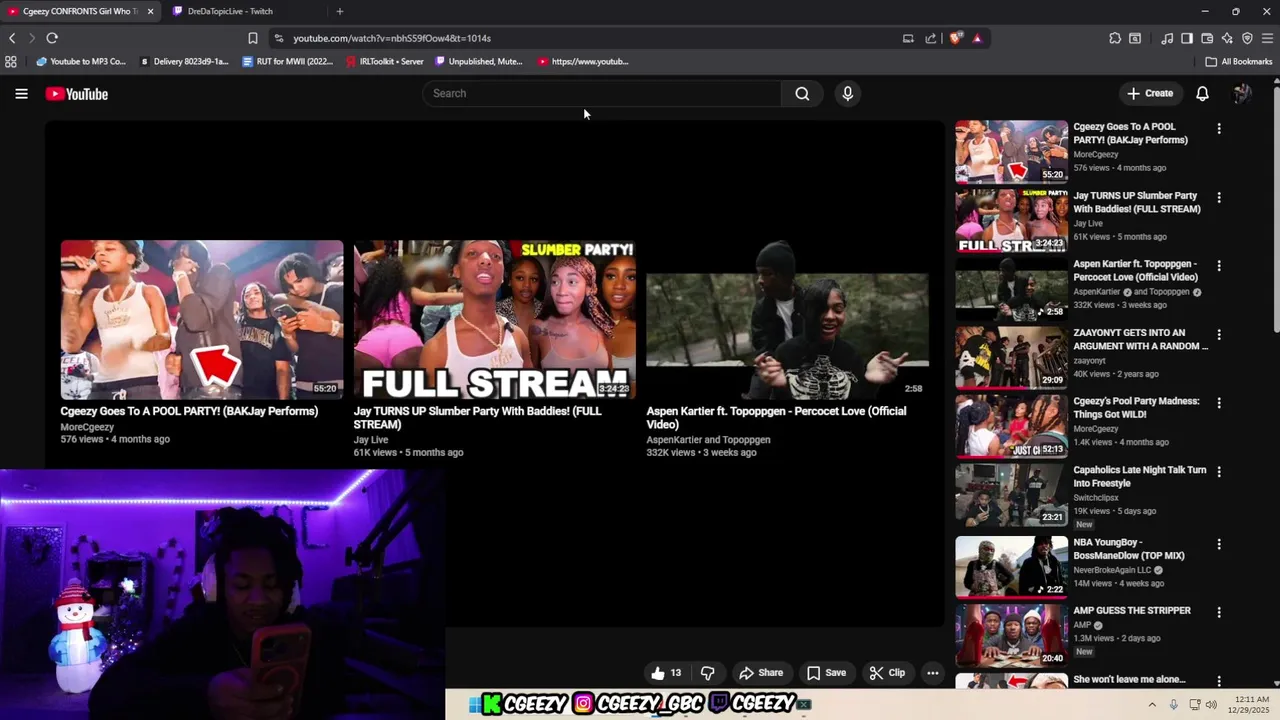The image size is (1280, 720).
Task: Open RUT for MWII bookmark
Action: (x=288, y=61)
